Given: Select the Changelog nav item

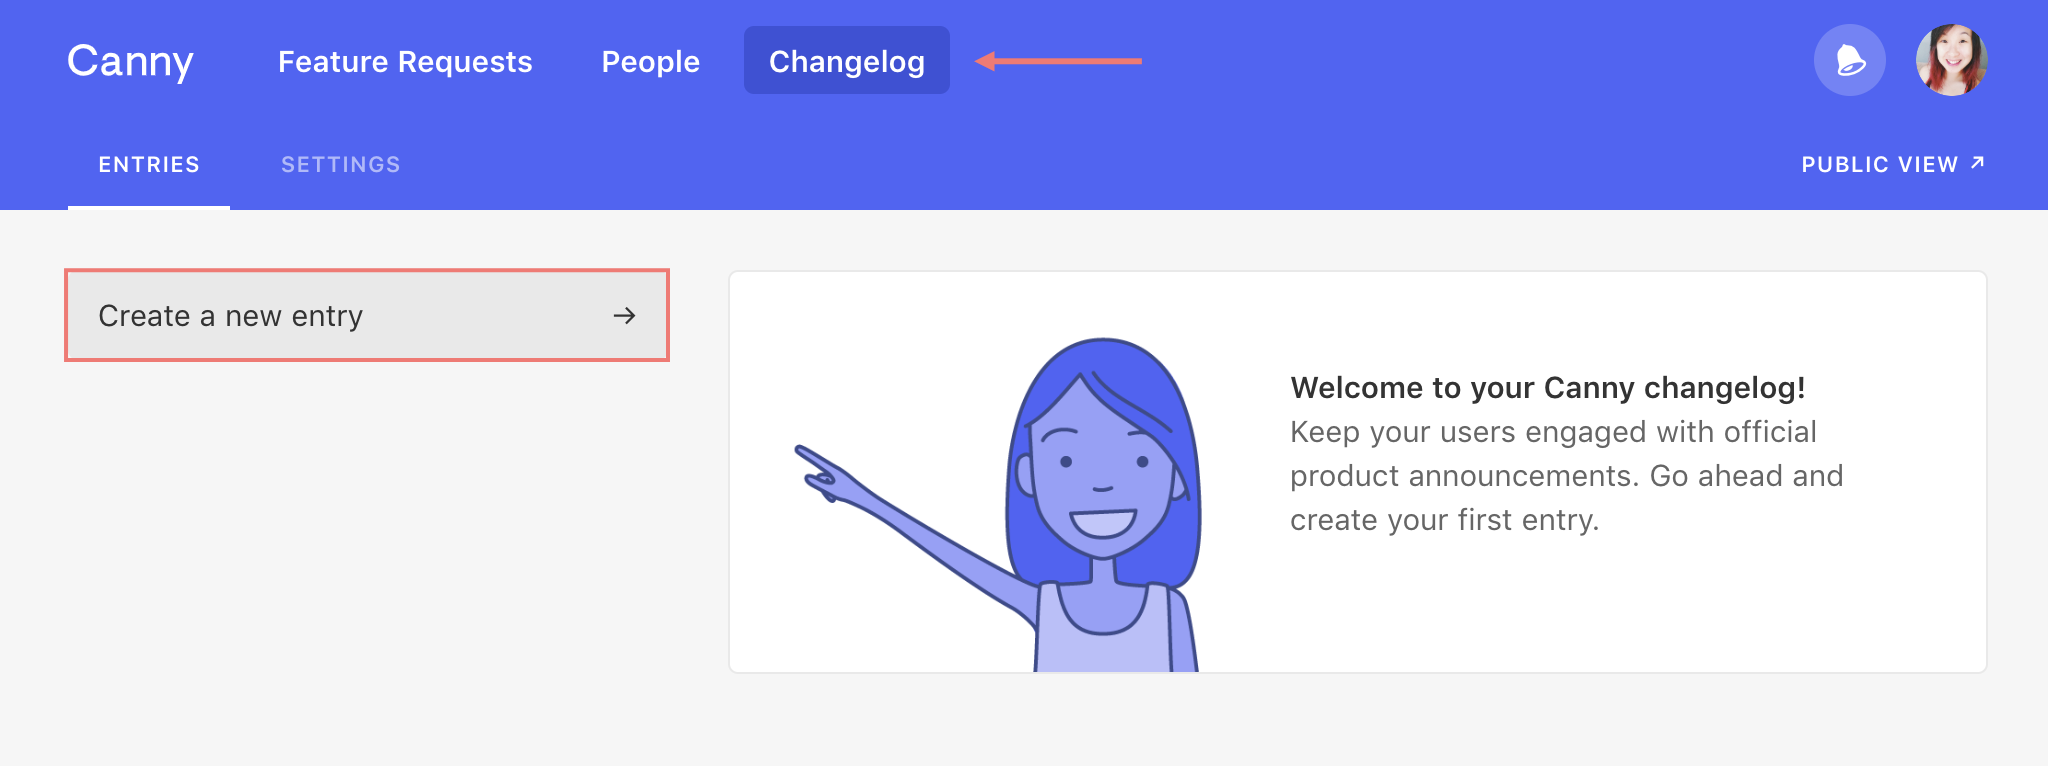Looking at the screenshot, I should point(847,60).
